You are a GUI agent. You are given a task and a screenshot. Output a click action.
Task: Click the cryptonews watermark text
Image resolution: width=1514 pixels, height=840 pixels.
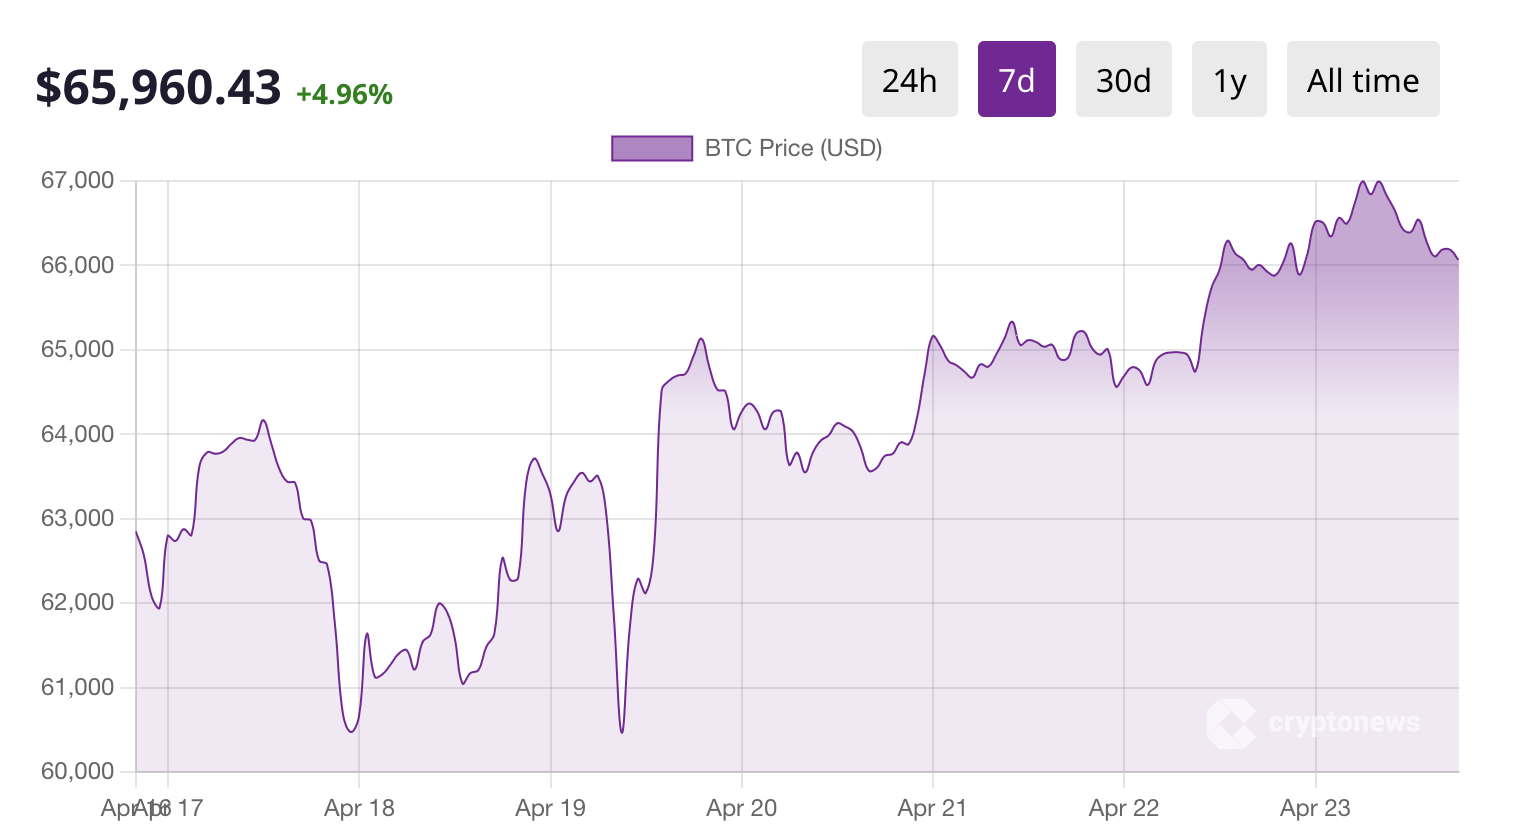[1344, 722]
